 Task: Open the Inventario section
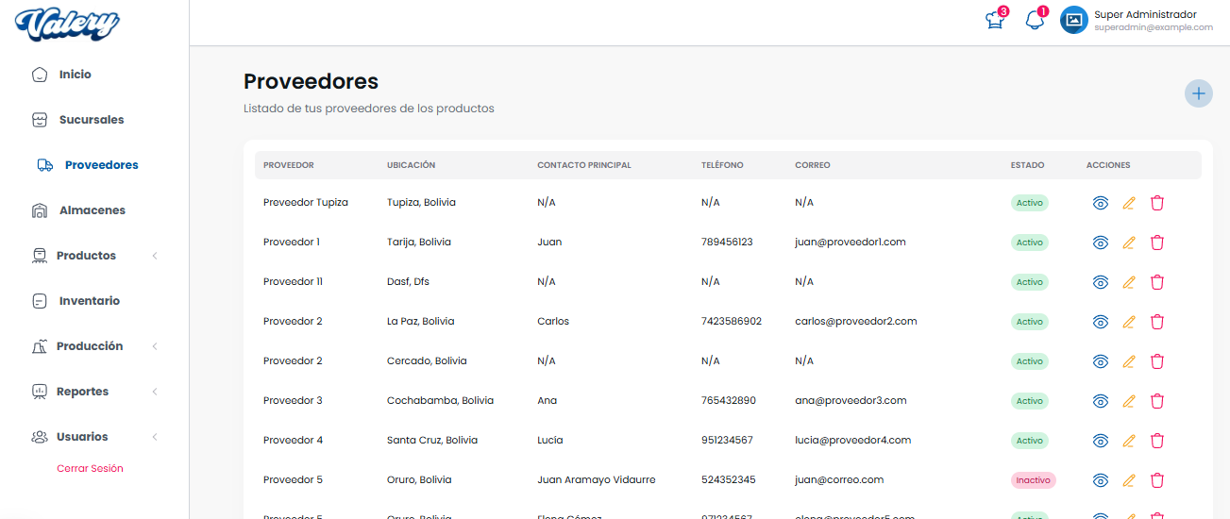[89, 301]
